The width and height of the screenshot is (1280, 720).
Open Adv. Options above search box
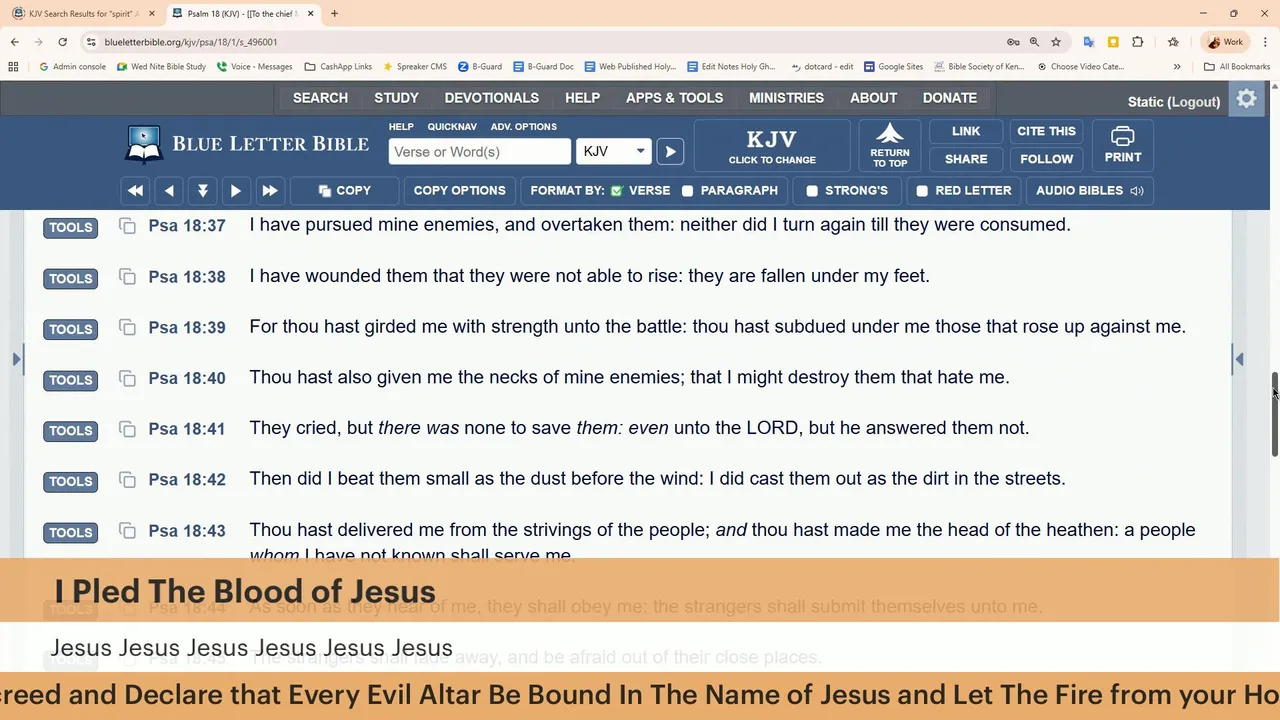pyautogui.click(x=523, y=127)
